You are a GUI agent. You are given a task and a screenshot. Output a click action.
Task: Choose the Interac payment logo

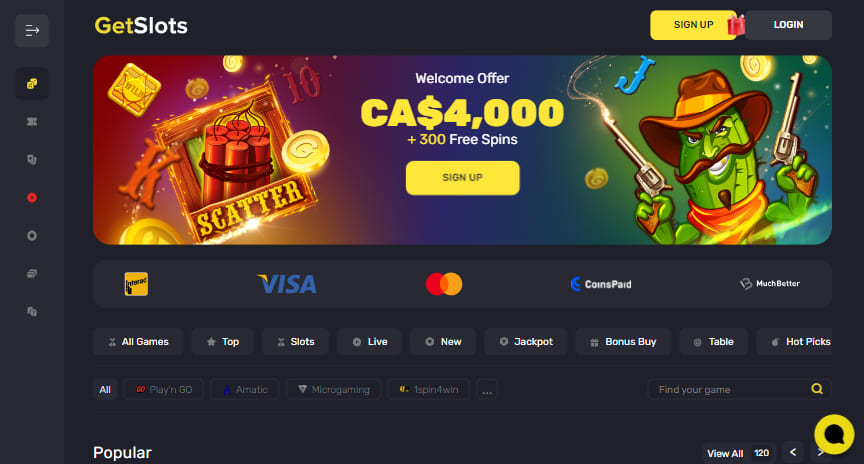pos(136,284)
